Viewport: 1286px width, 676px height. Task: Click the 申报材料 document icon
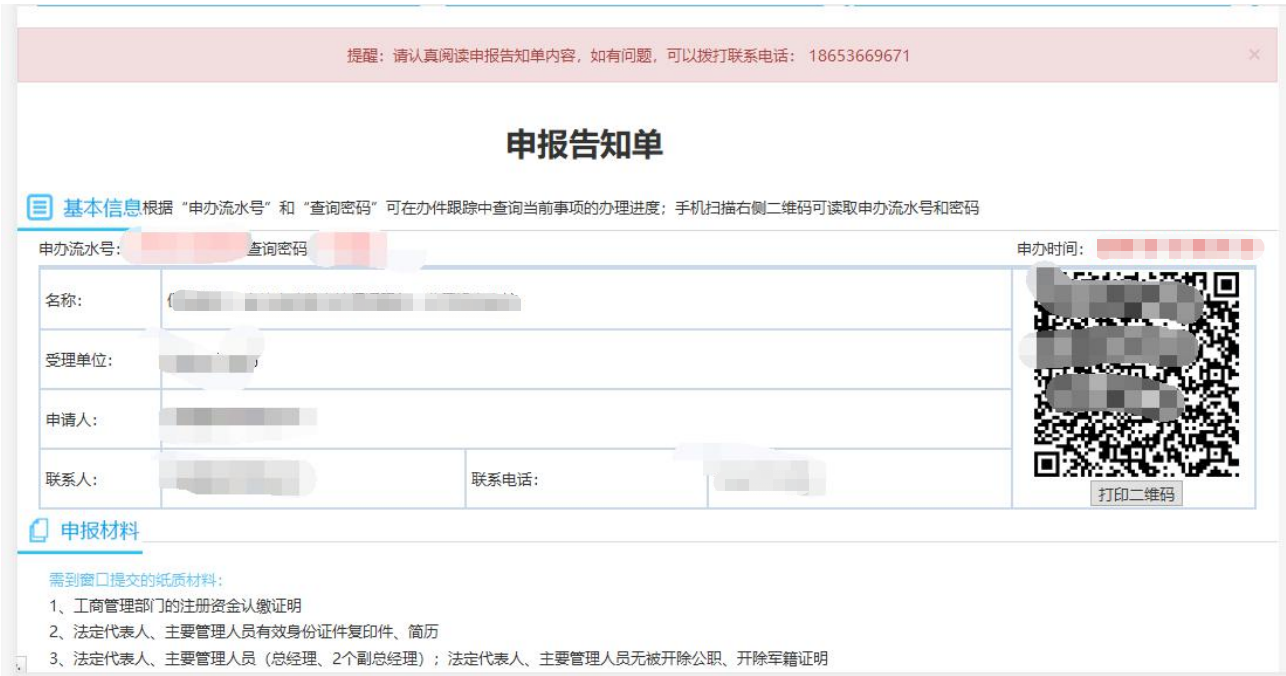pyautogui.click(x=39, y=531)
